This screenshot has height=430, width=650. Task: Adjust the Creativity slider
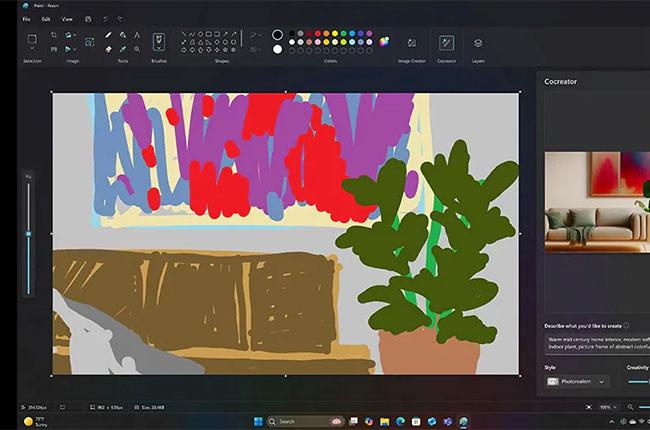point(639,381)
